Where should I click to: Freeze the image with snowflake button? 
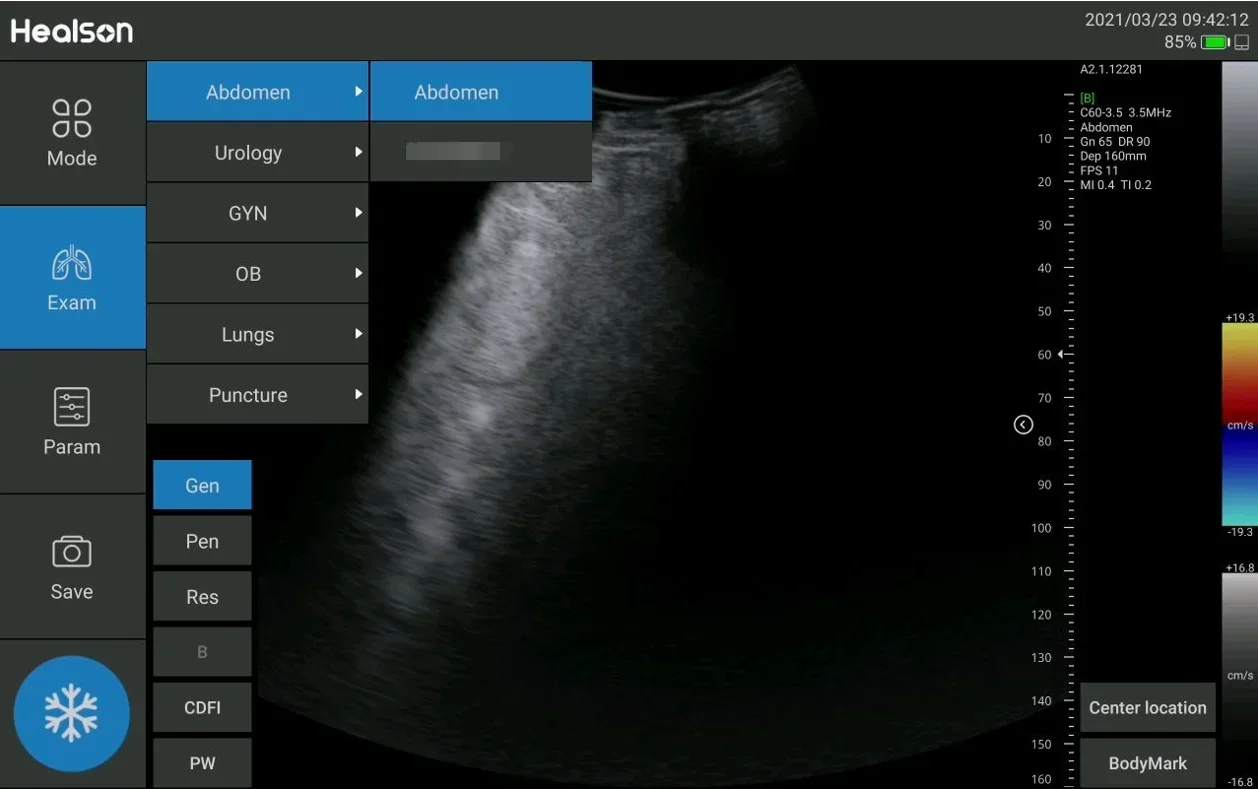click(72, 714)
